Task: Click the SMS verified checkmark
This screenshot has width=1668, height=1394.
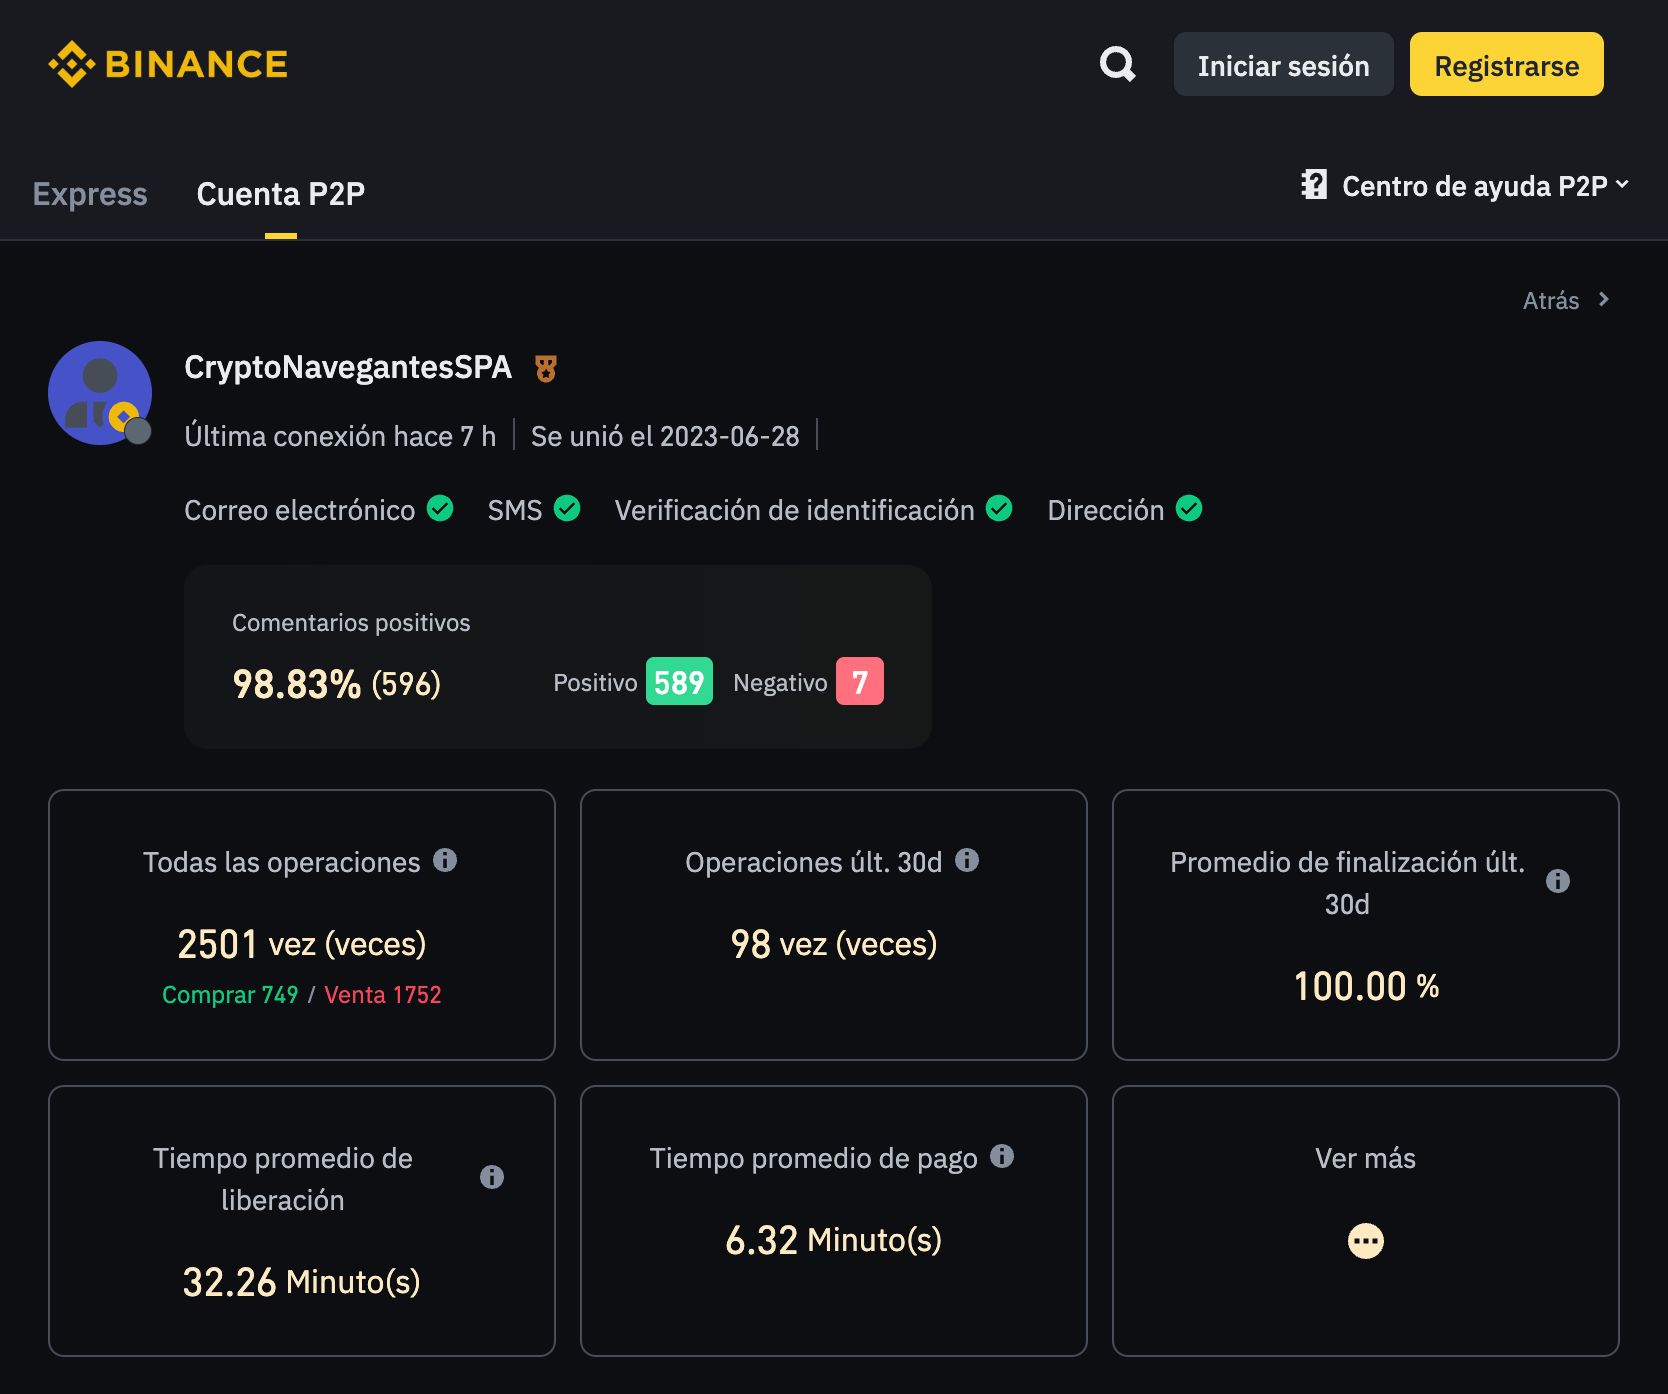Action: (x=567, y=509)
